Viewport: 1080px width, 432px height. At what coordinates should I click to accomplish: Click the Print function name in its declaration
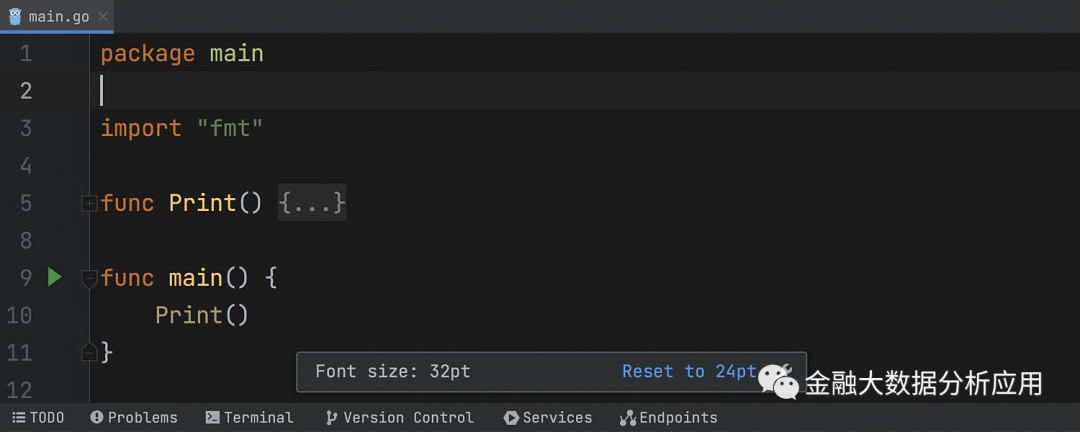coord(202,203)
